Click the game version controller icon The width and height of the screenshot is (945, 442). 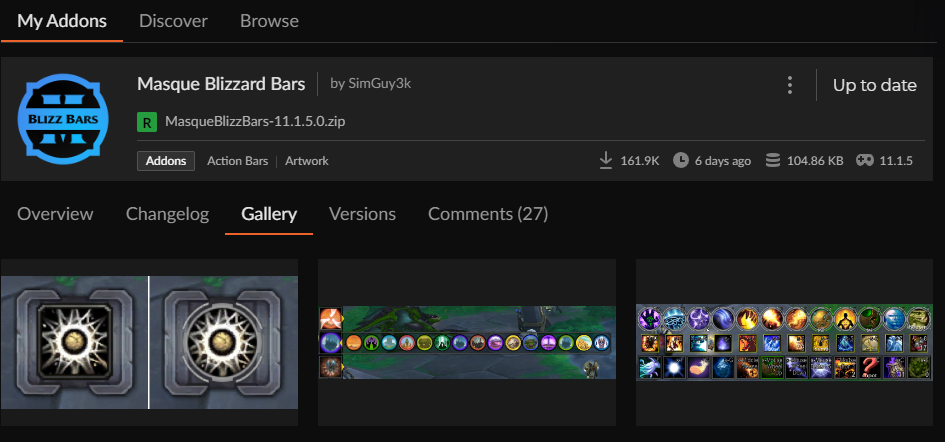coord(865,160)
